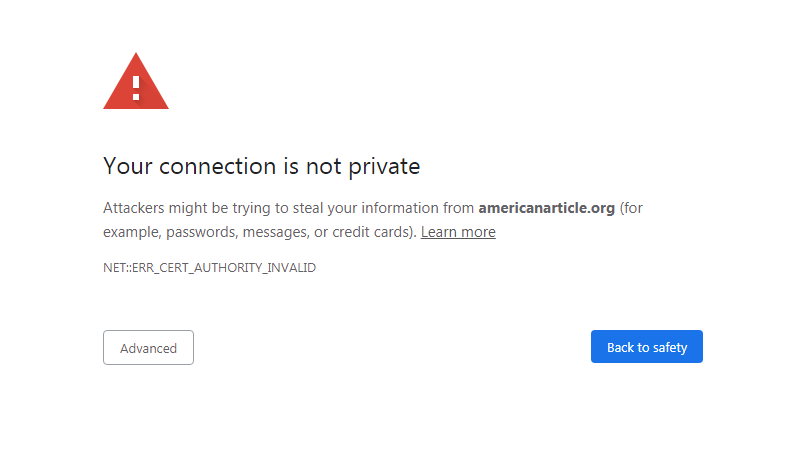Click the bold americanarticle.org domain name
812x454 pixels.
pyautogui.click(x=546, y=208)
